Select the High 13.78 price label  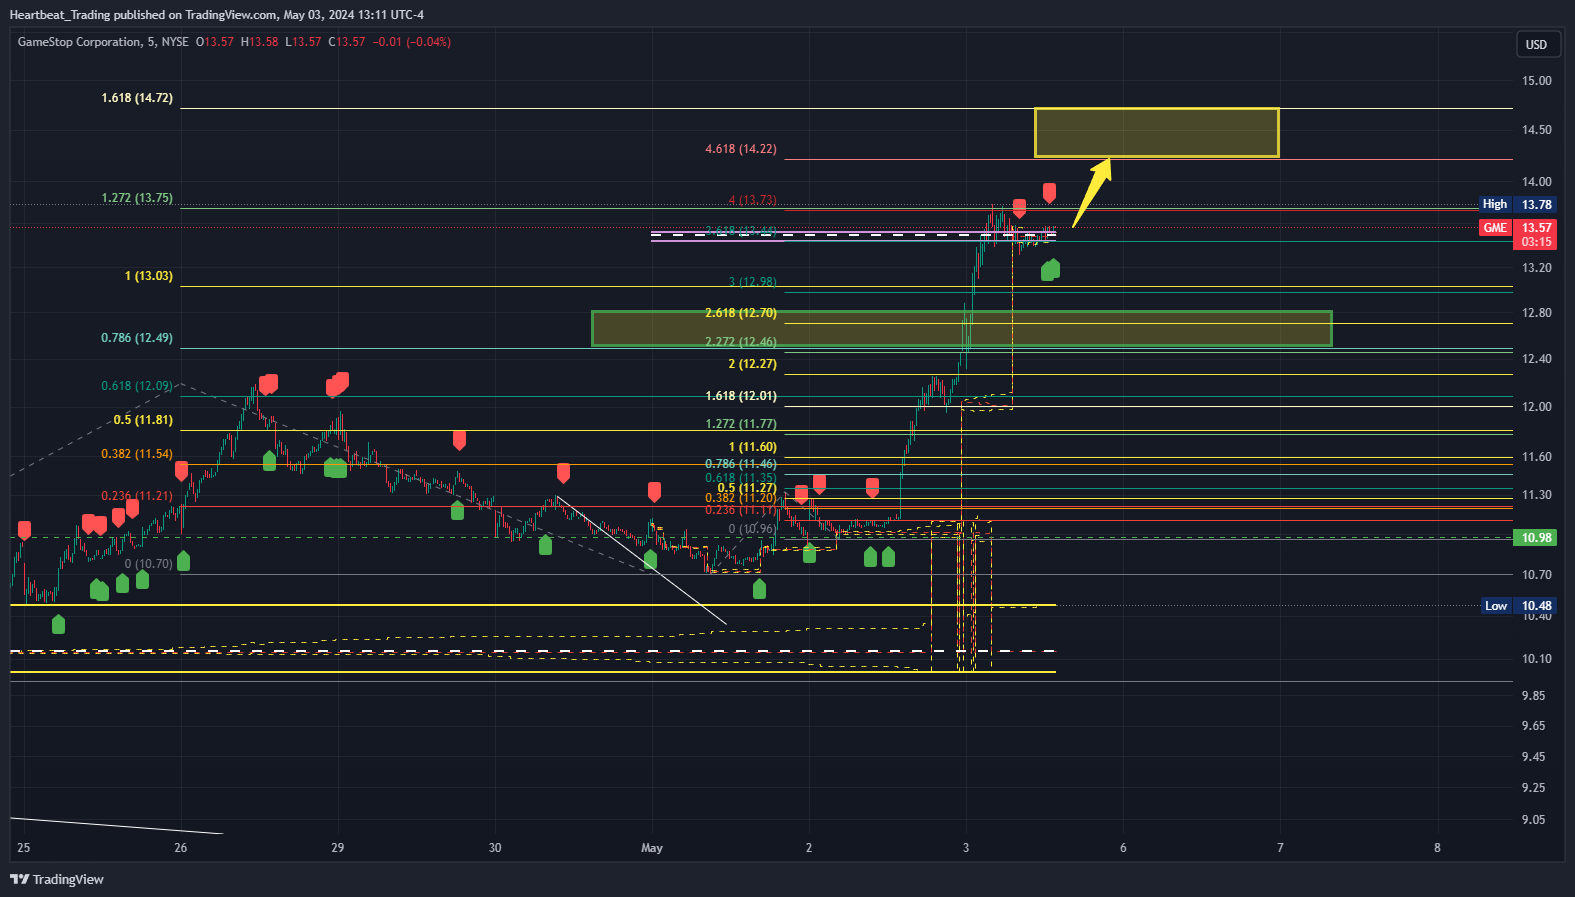pyautogui.click(x=1518, y=204)
